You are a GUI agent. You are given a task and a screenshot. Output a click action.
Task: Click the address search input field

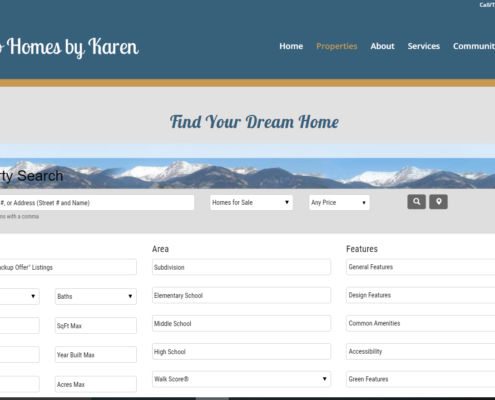[97, 203]
